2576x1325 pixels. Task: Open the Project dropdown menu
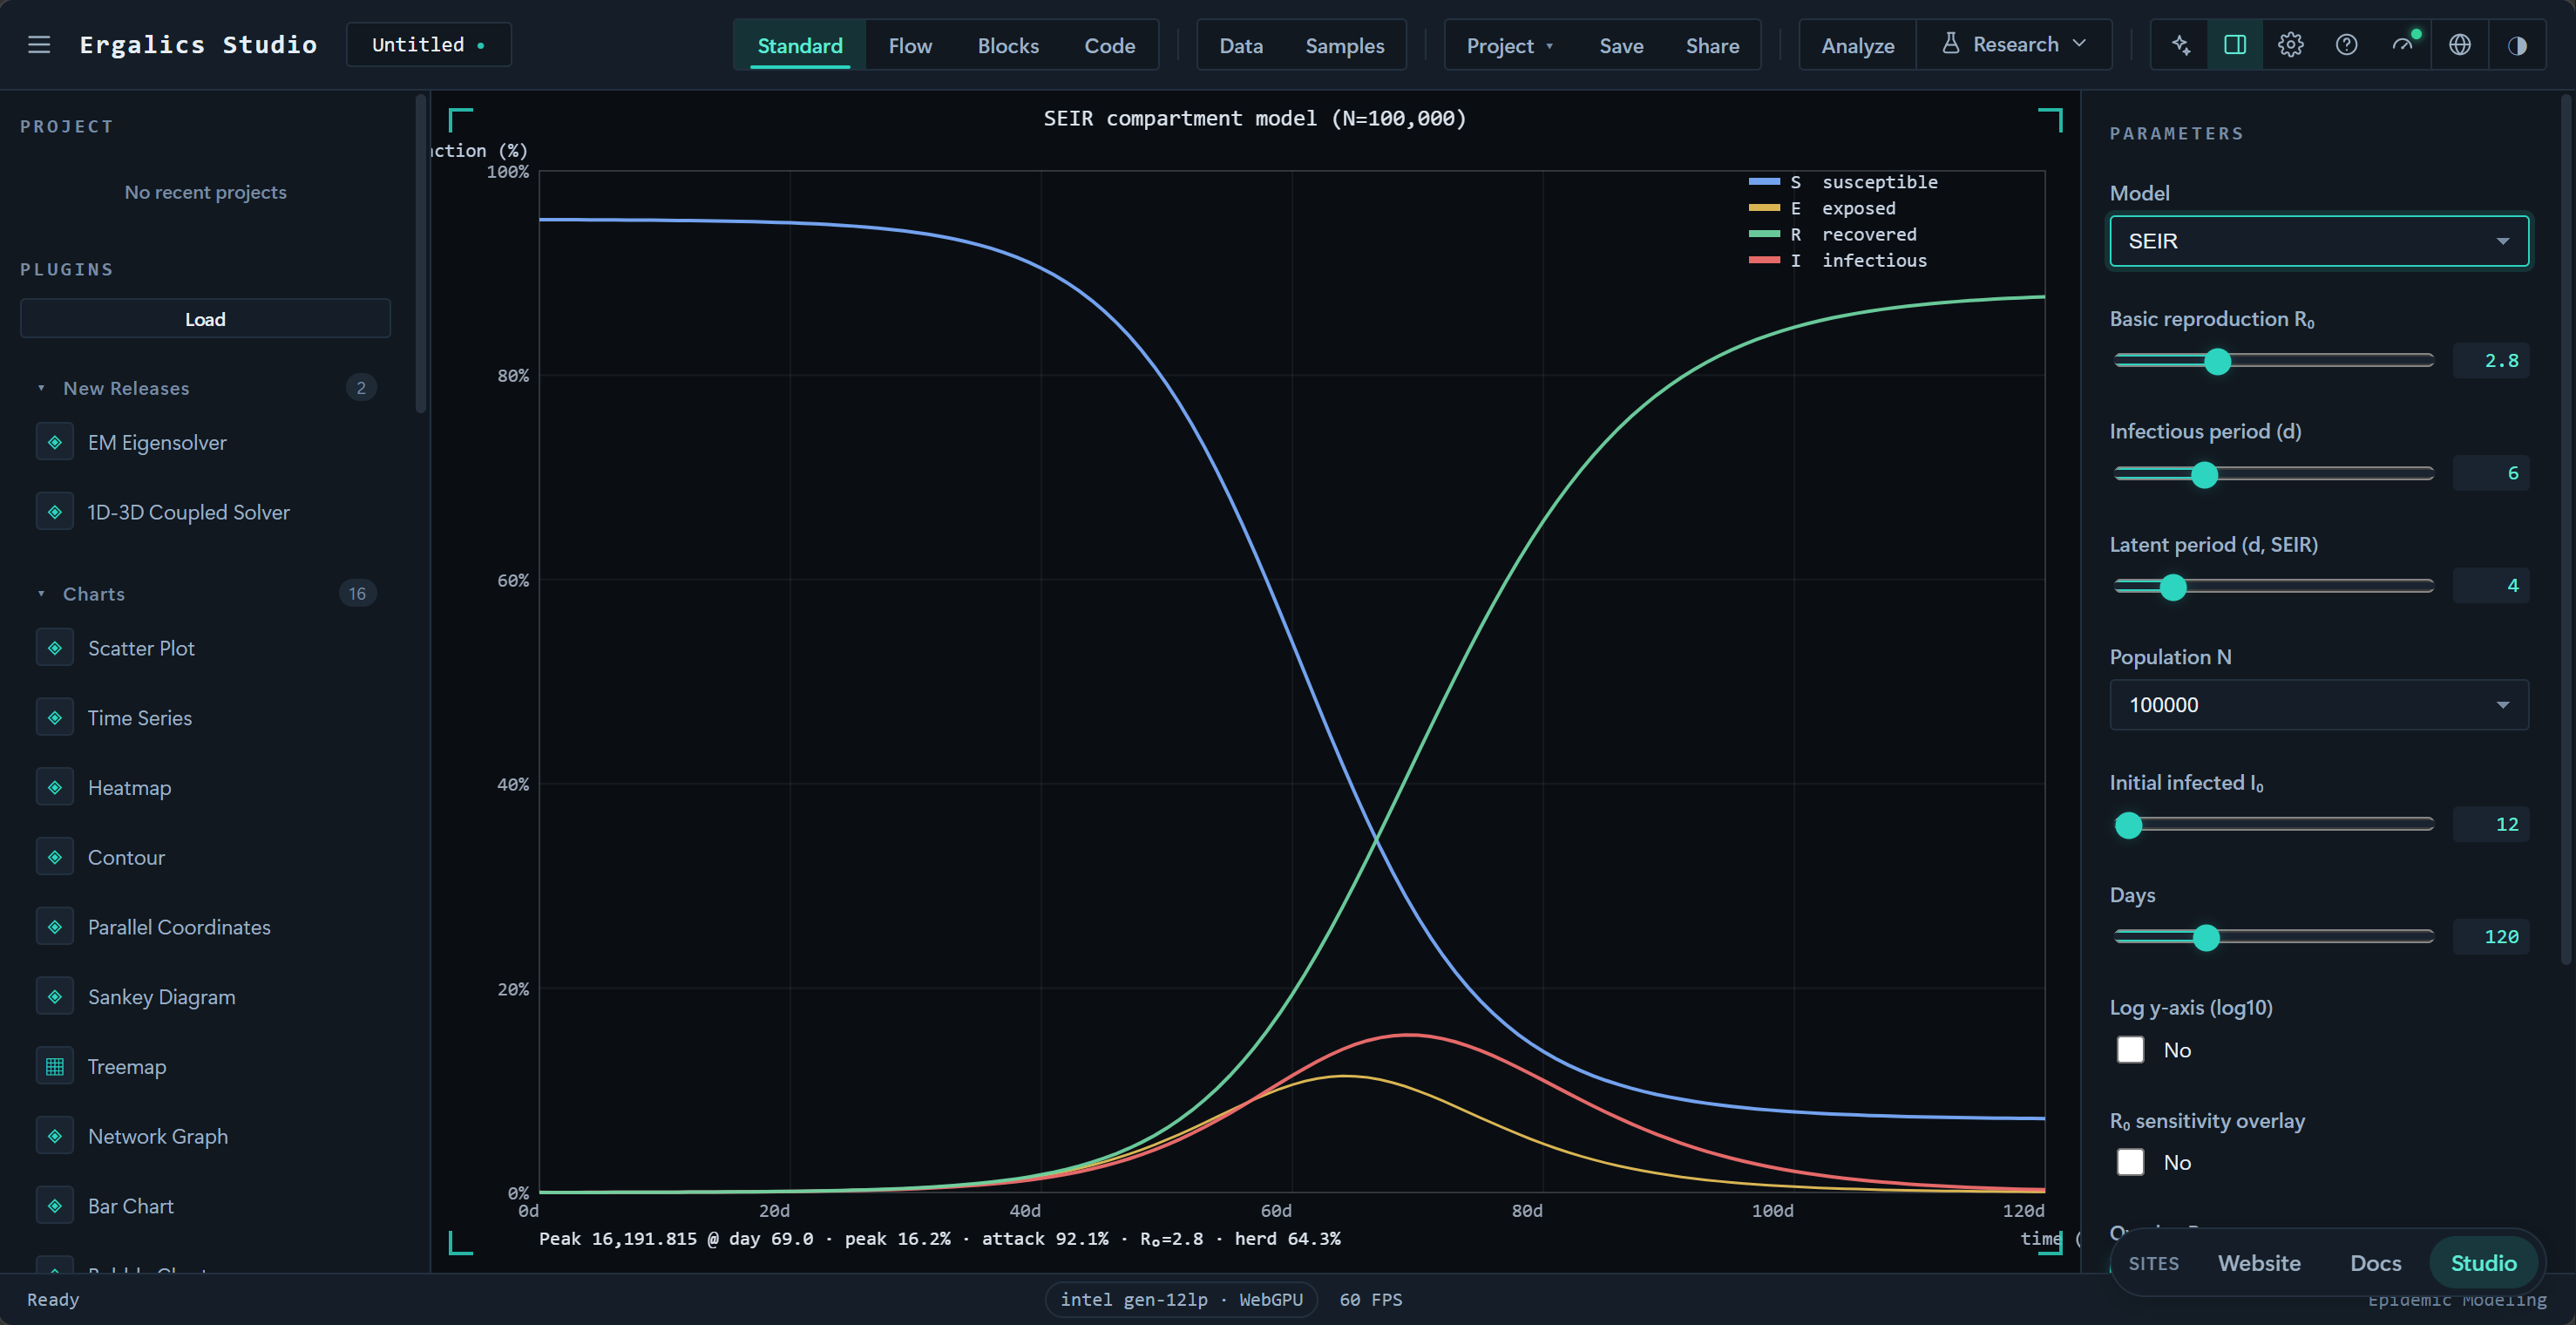tap(1509, 45)
